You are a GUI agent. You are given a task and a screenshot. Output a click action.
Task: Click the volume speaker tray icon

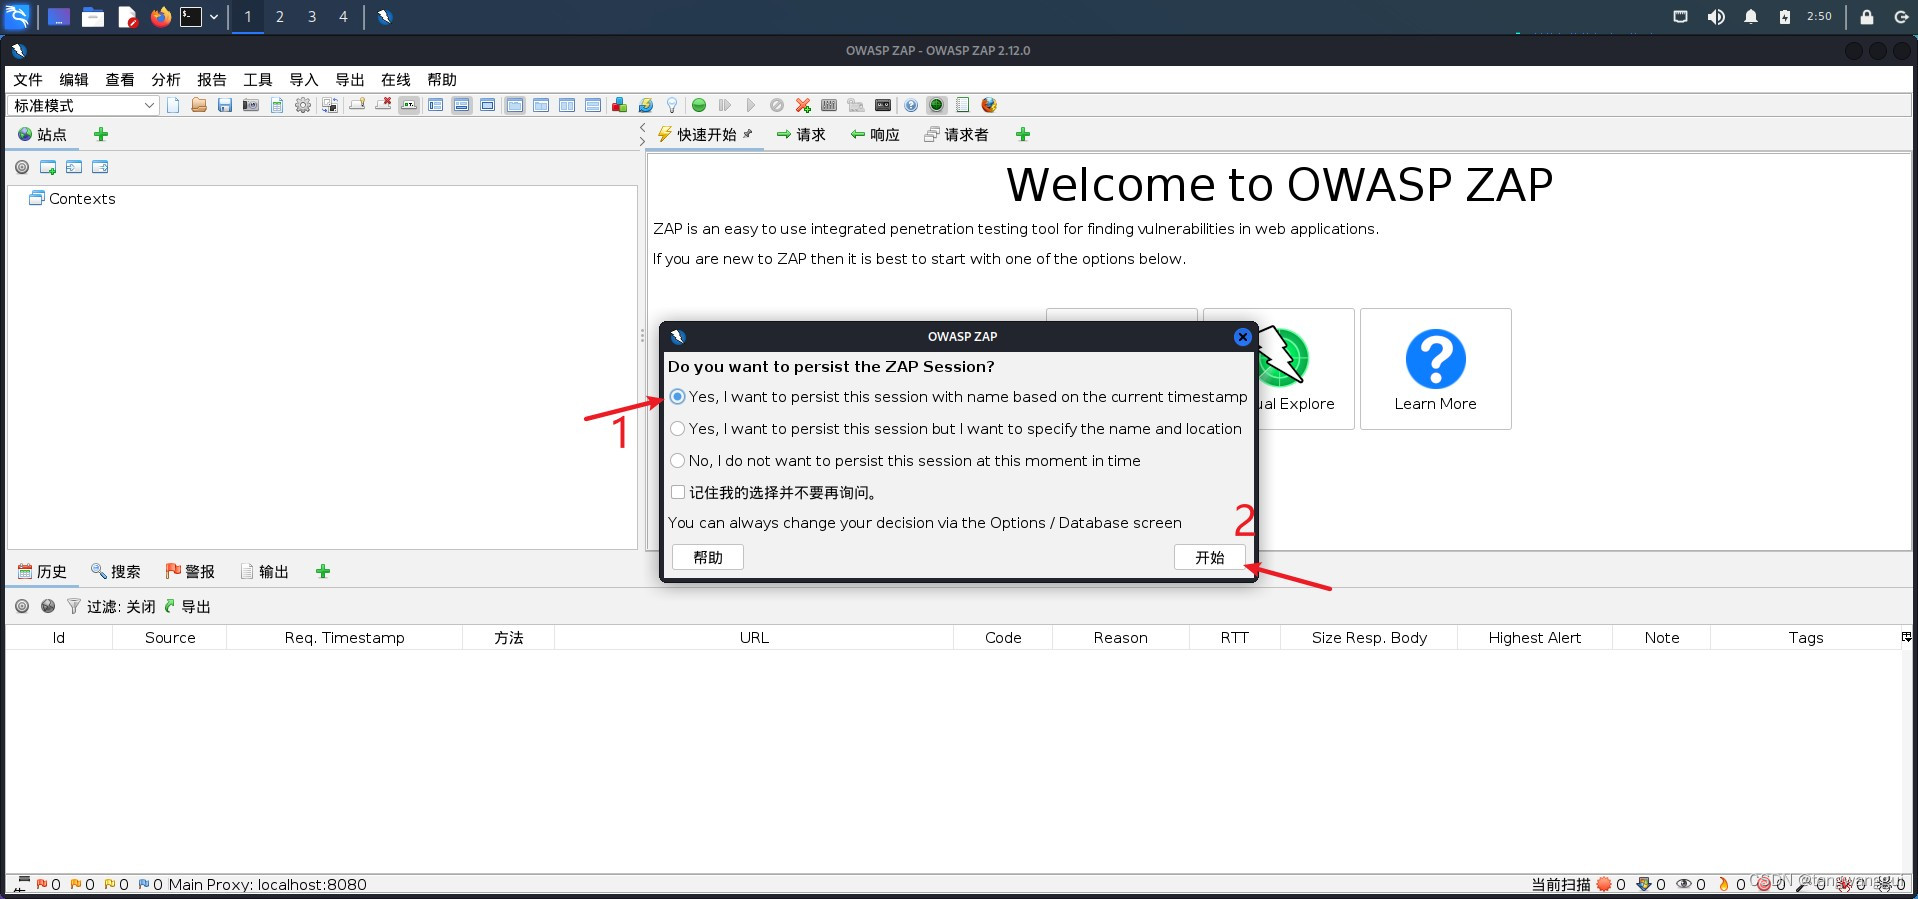point(1716,17)
